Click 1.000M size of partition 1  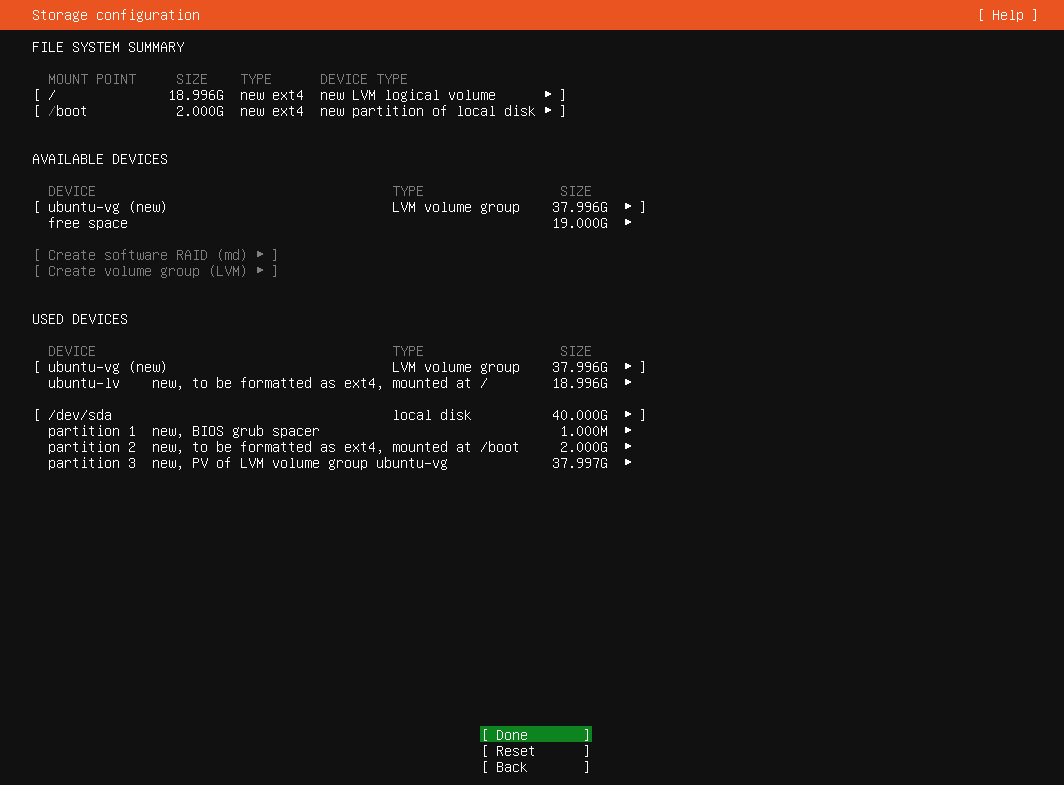click(x=584, y=431)
